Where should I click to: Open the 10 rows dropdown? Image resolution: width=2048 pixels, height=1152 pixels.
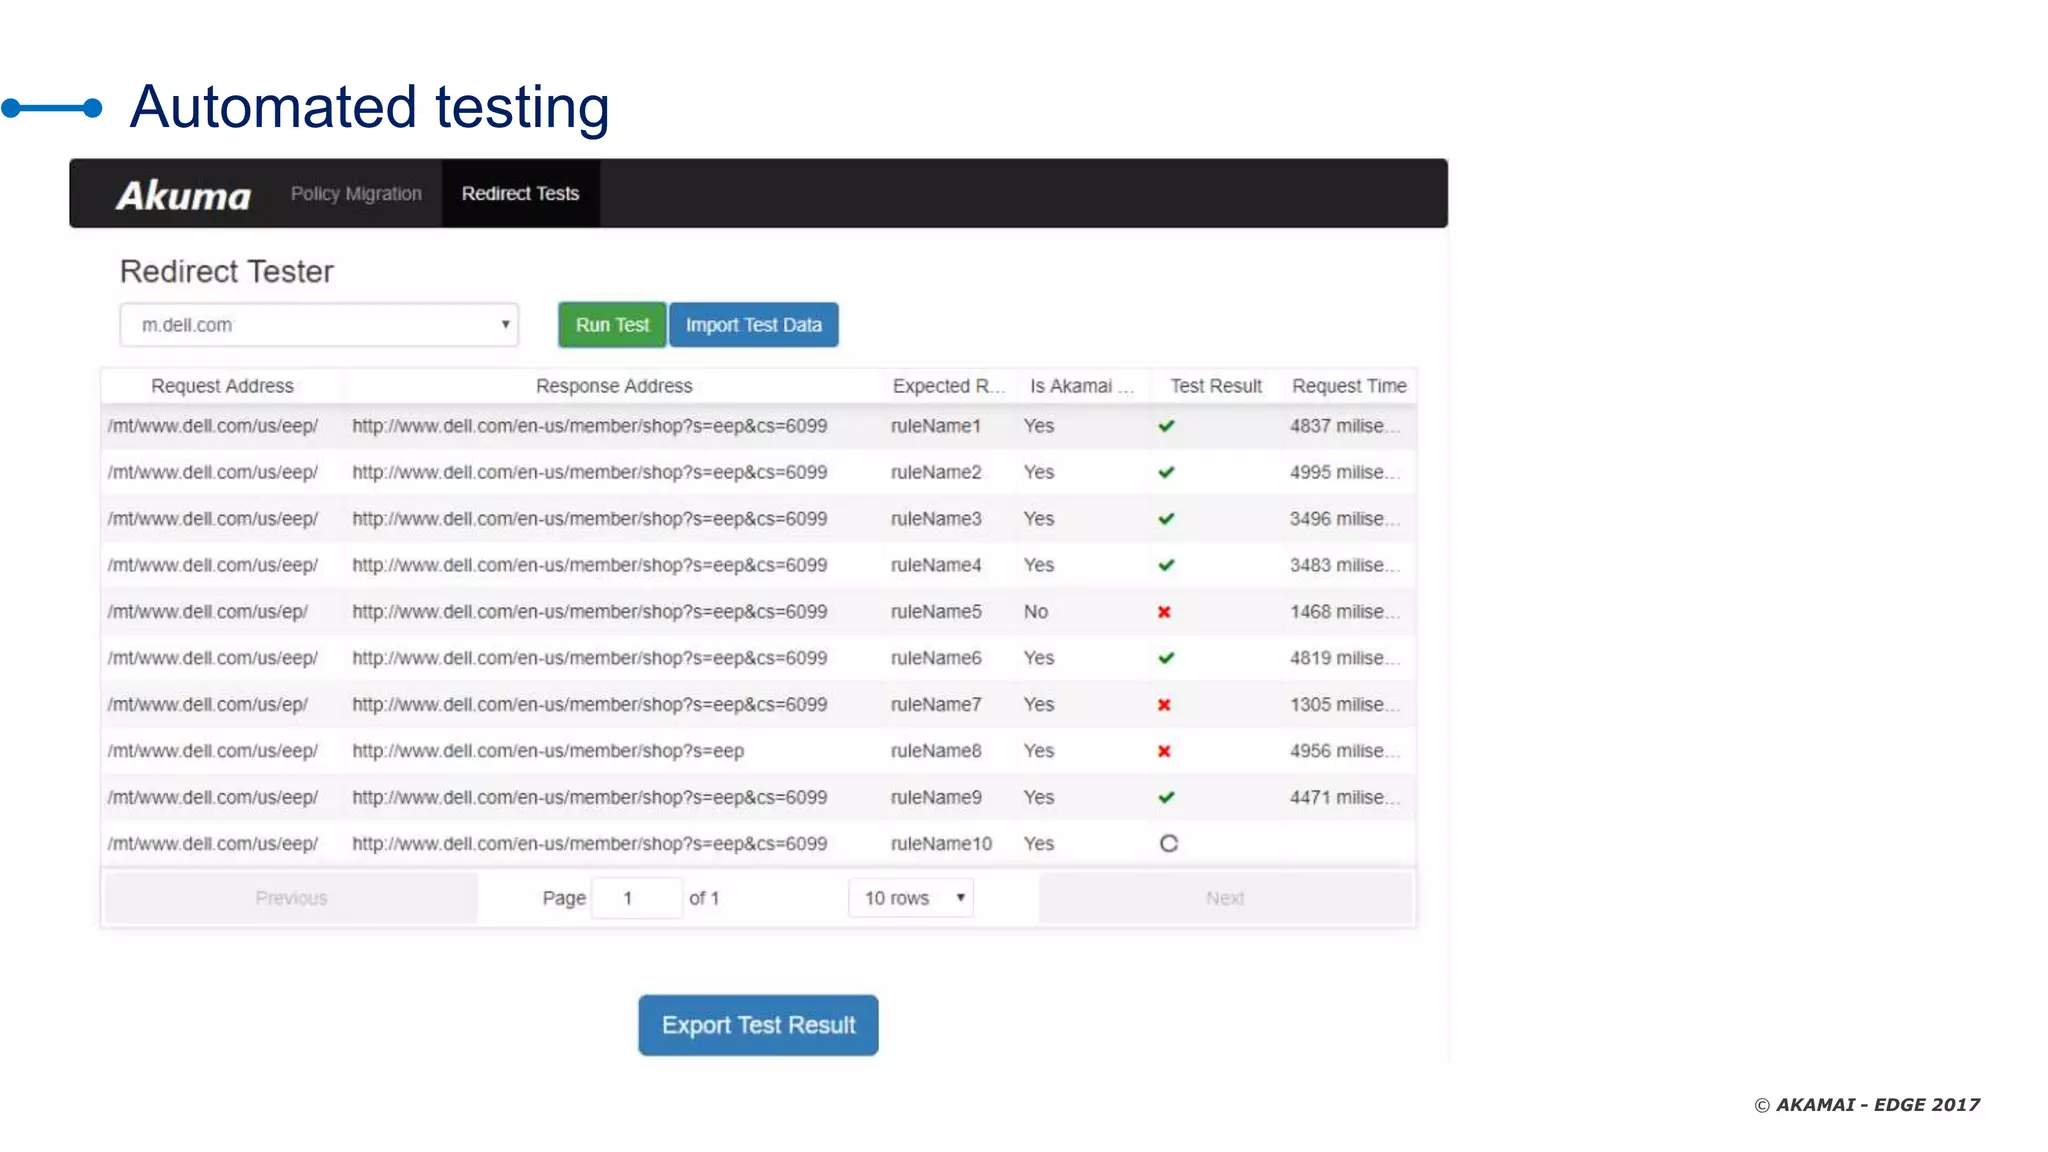911,898
